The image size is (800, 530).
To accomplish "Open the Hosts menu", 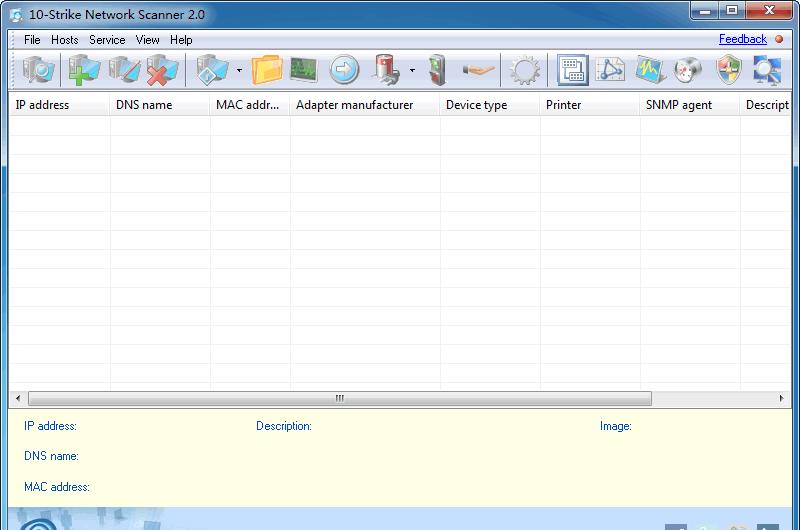I will [x=65, y=40].
